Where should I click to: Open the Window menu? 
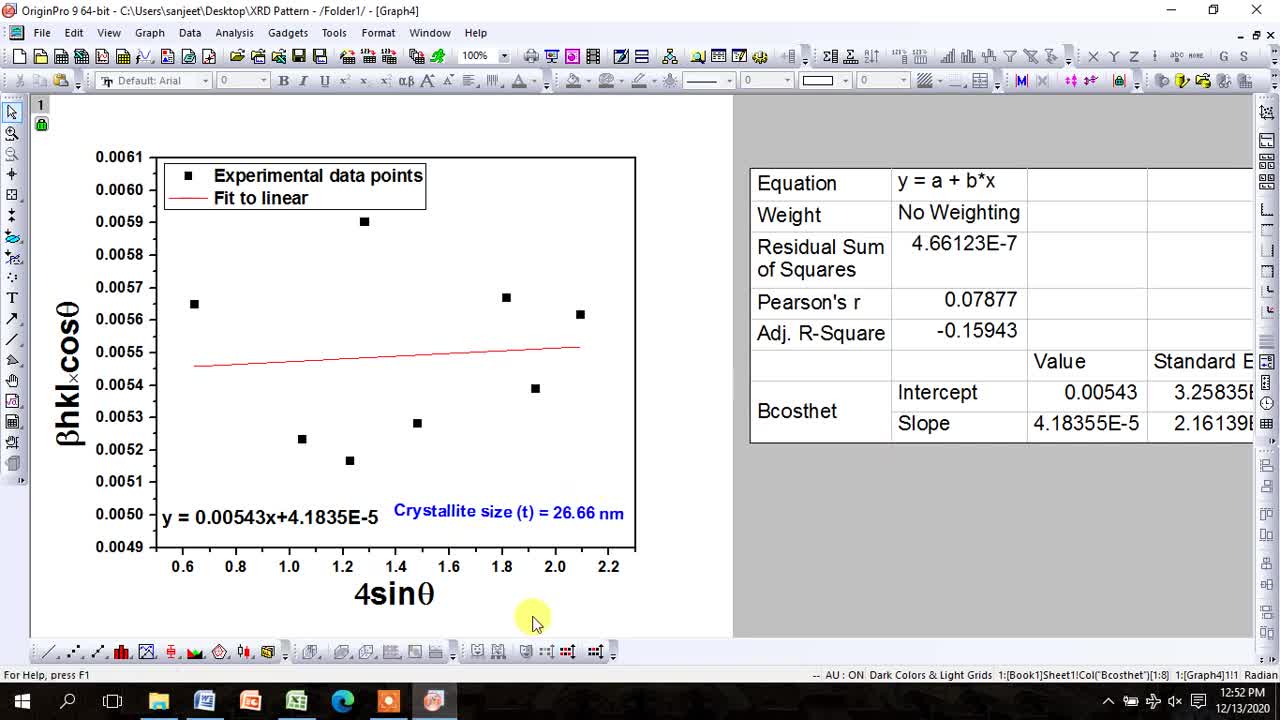(x=430, y=33)
